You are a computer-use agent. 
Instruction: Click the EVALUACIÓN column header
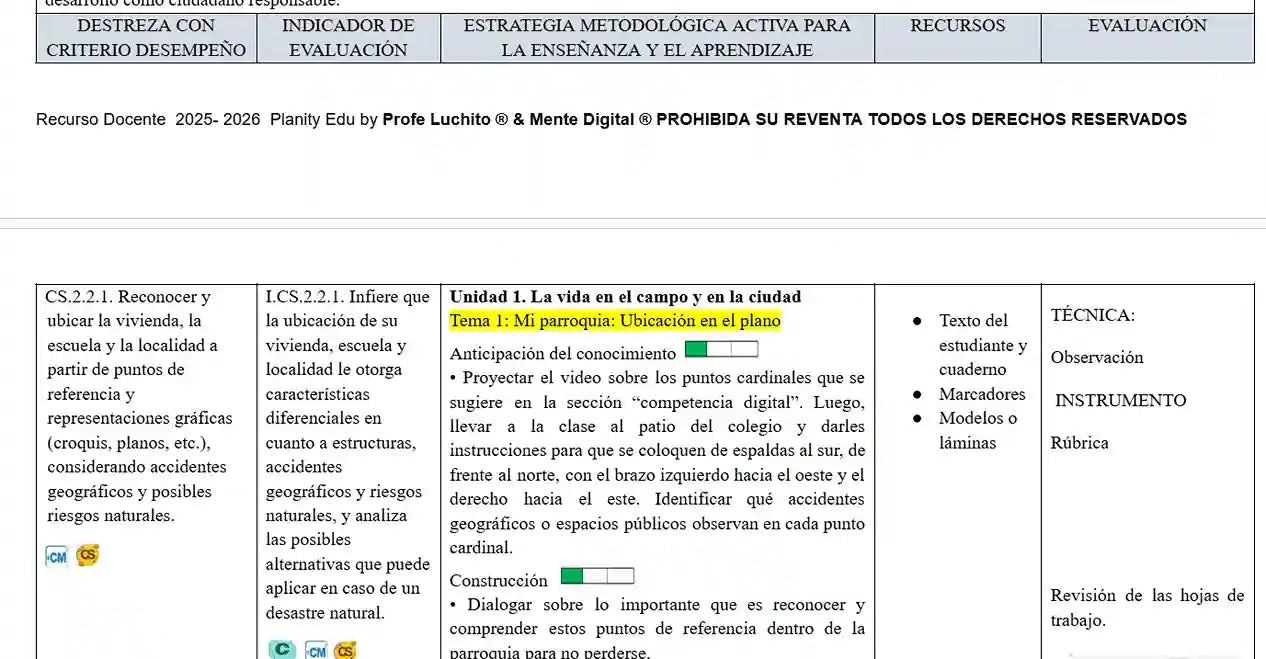click(x=1147, y=26)
